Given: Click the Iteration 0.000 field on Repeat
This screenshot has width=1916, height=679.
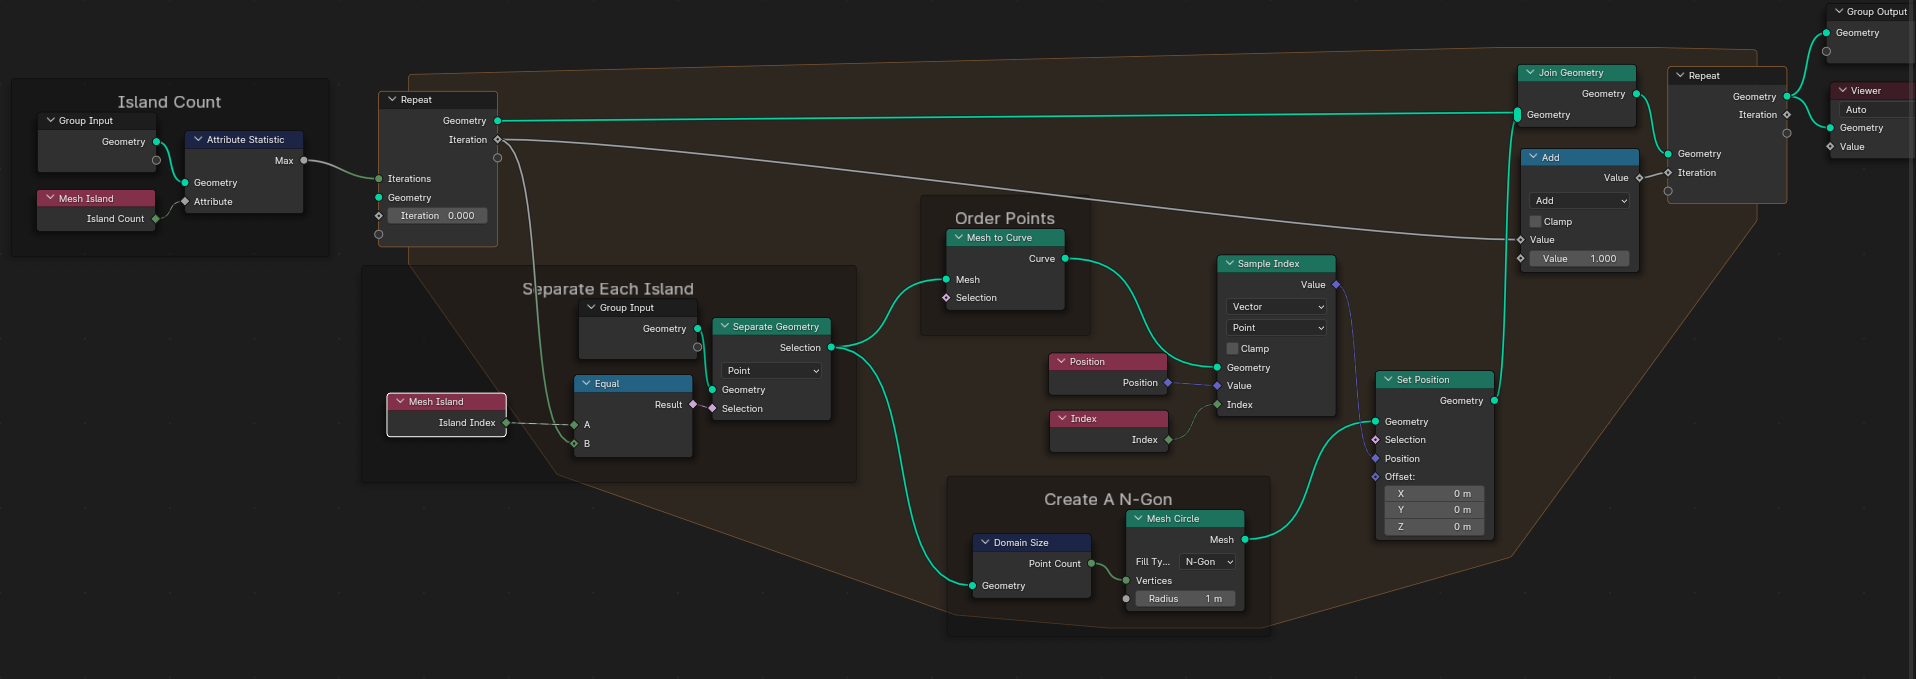Looking at the screenshot, I should coord(437,215).
